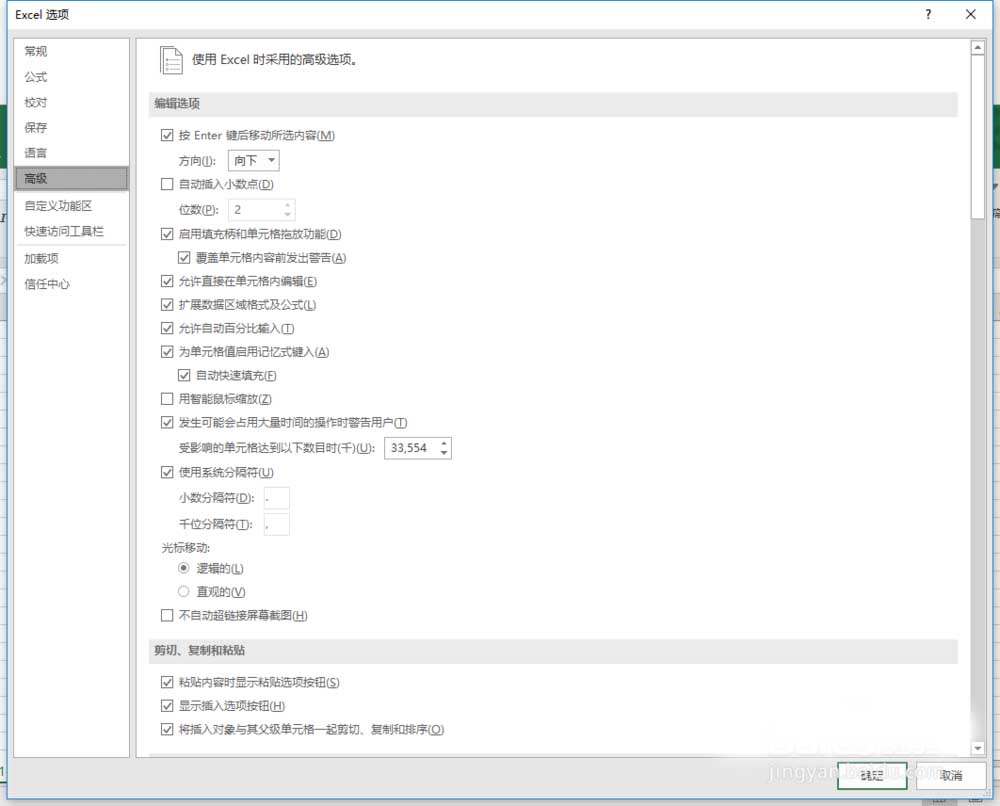Click the help question mark icon
This screenshot has height=806, width=1000.
(x=929, y=15)
